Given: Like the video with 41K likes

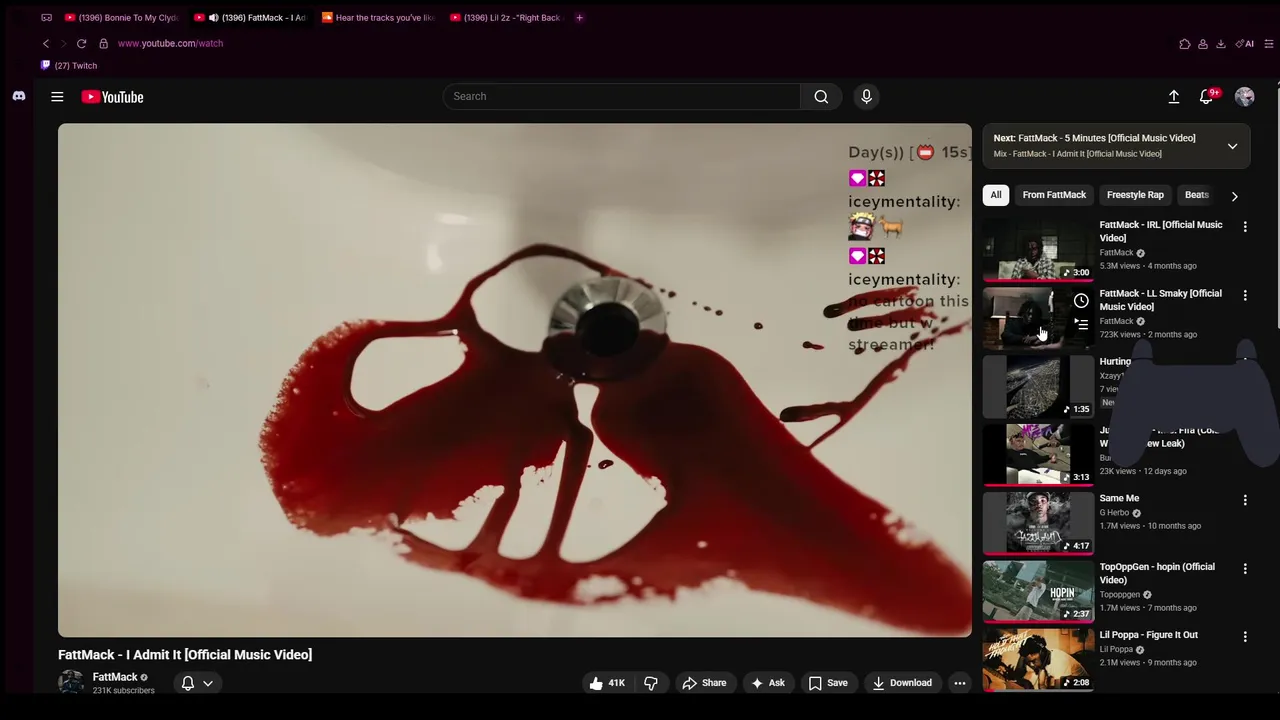Looking at the screenshot, I should pyautogui.click(x=606, y=683).
